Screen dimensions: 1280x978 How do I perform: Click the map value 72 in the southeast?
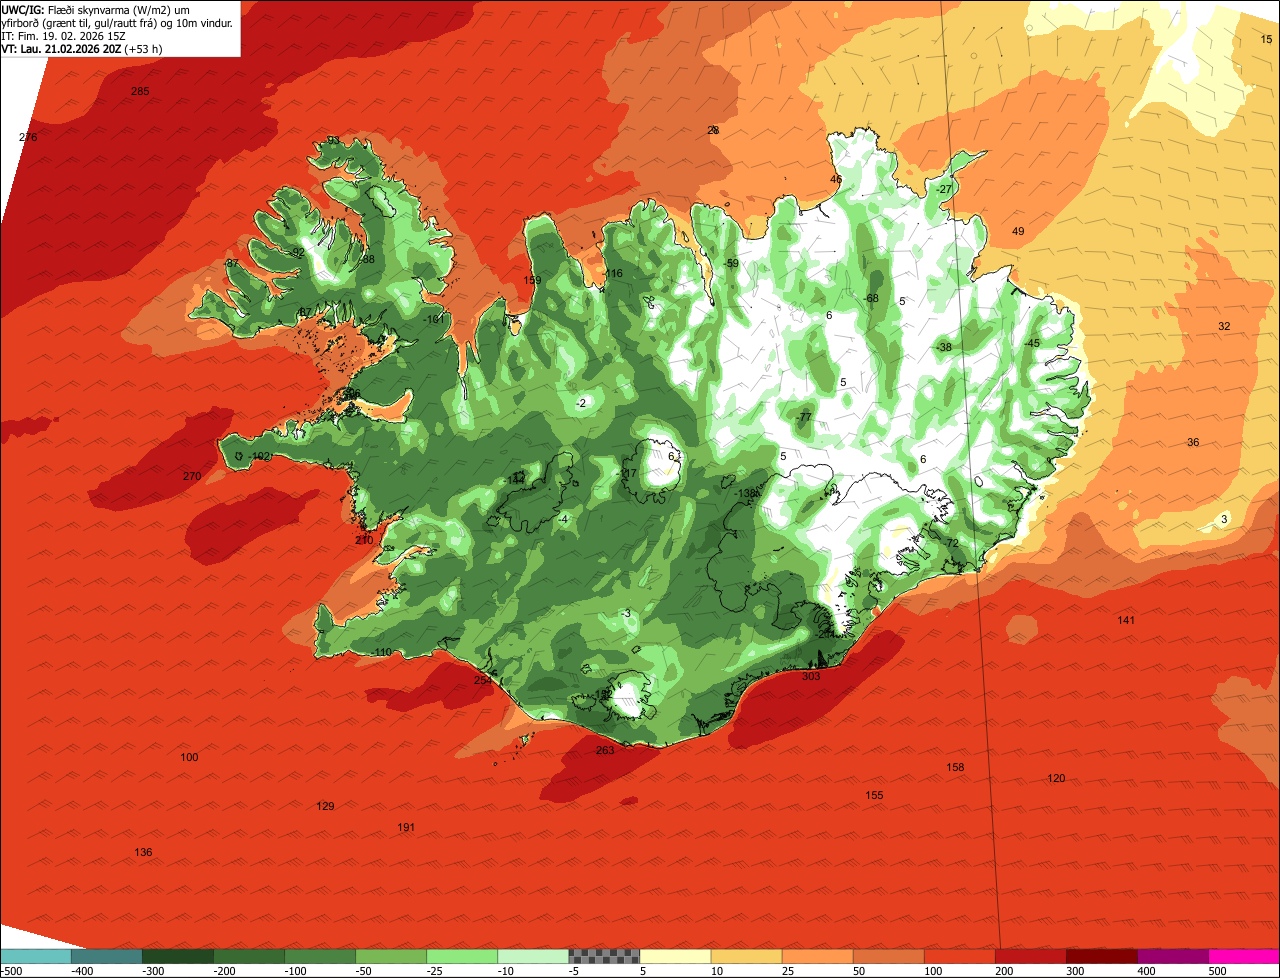[x=952, y=543]
